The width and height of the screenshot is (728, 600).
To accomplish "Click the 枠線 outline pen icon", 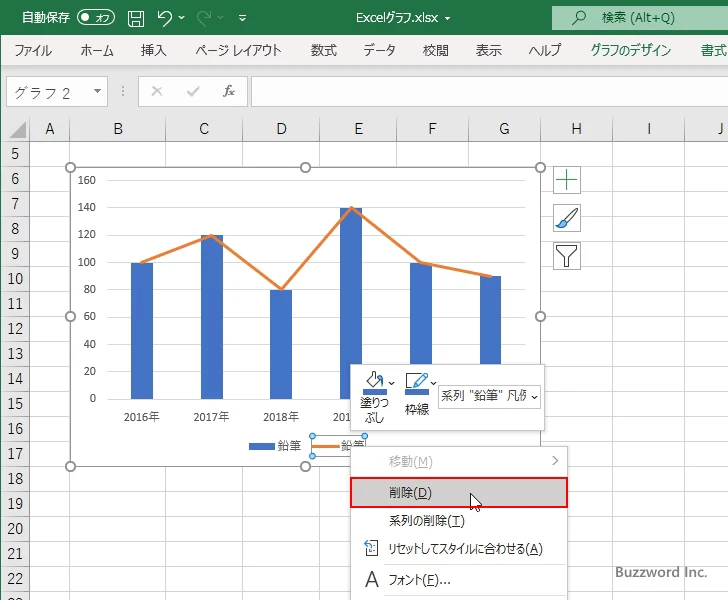I will point(416,382).
